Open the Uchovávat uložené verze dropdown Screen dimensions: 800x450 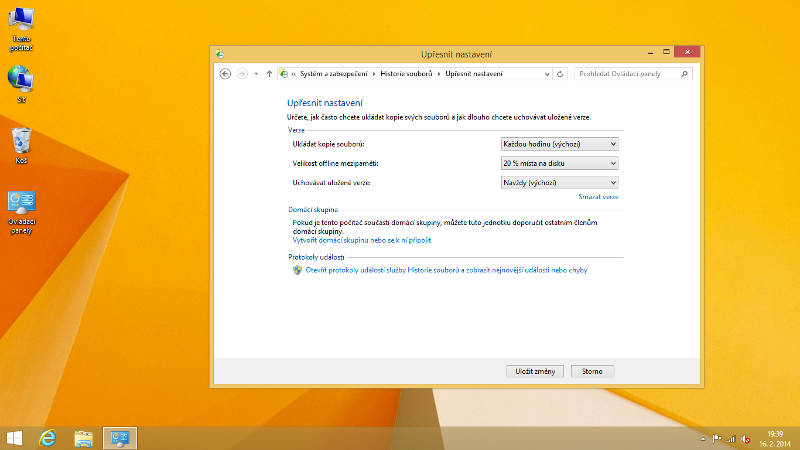[x=559, y=183]
